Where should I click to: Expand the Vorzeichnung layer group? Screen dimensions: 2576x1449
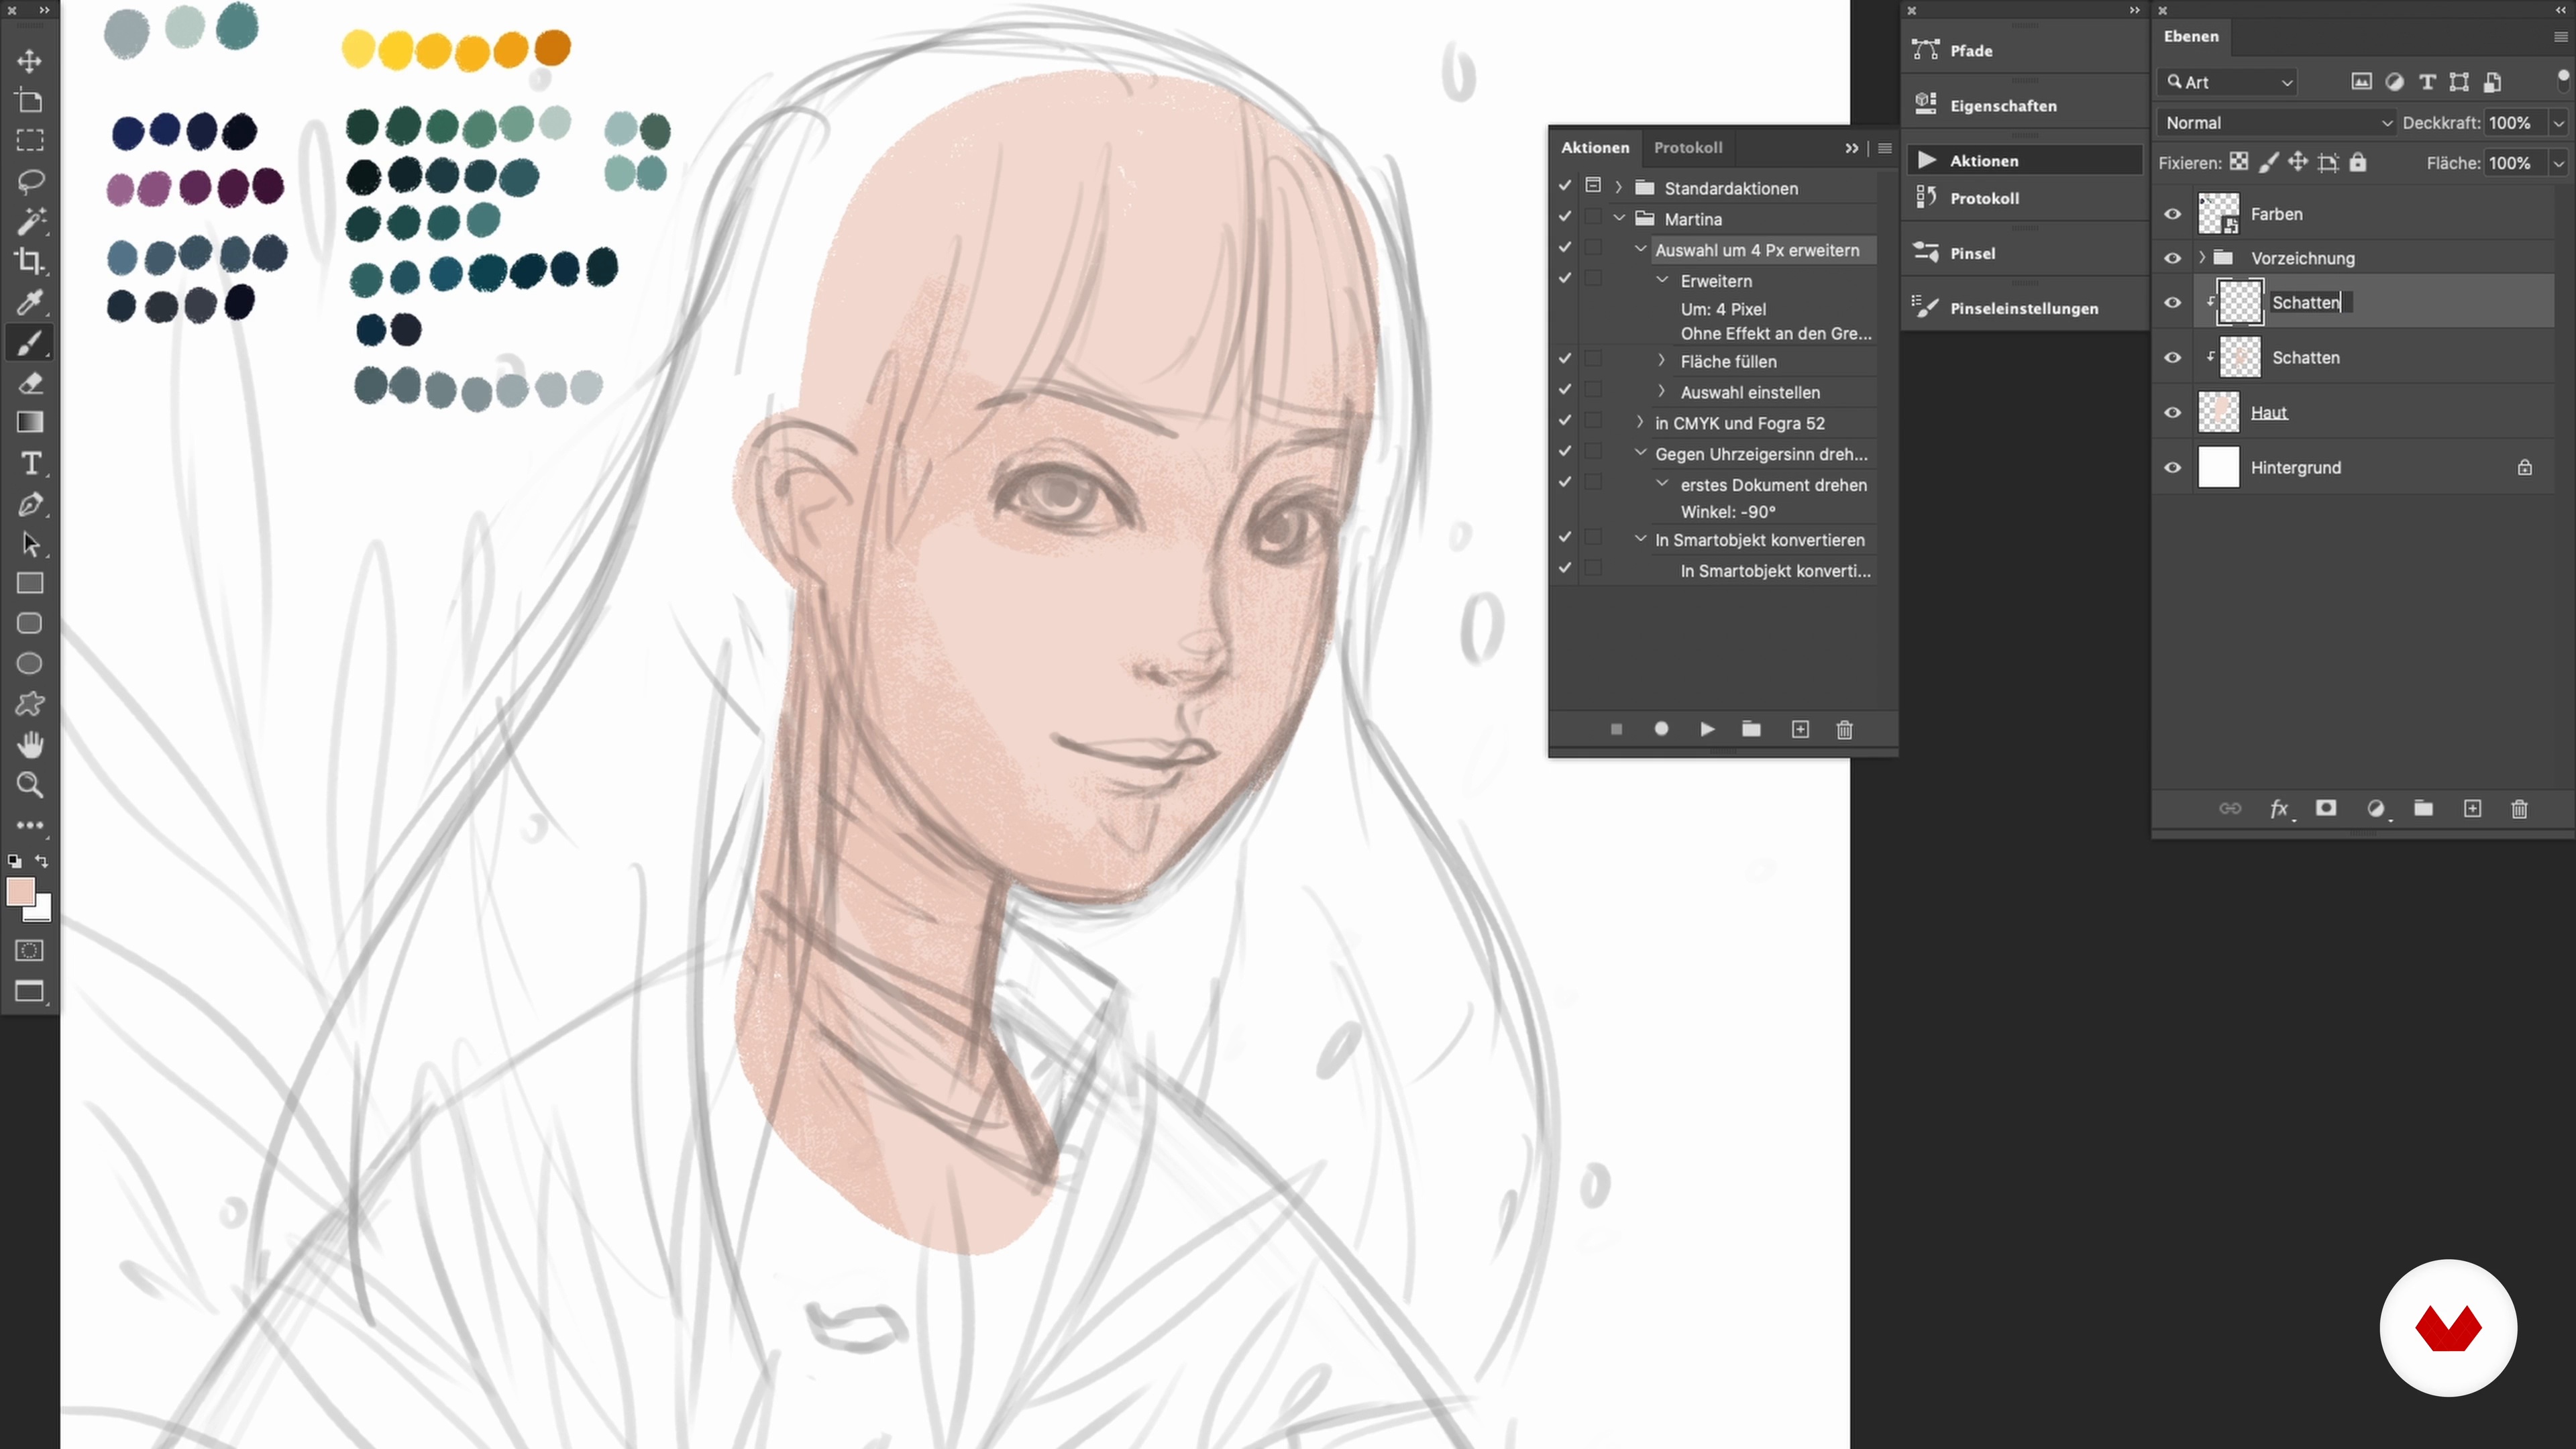point(2201,258)
